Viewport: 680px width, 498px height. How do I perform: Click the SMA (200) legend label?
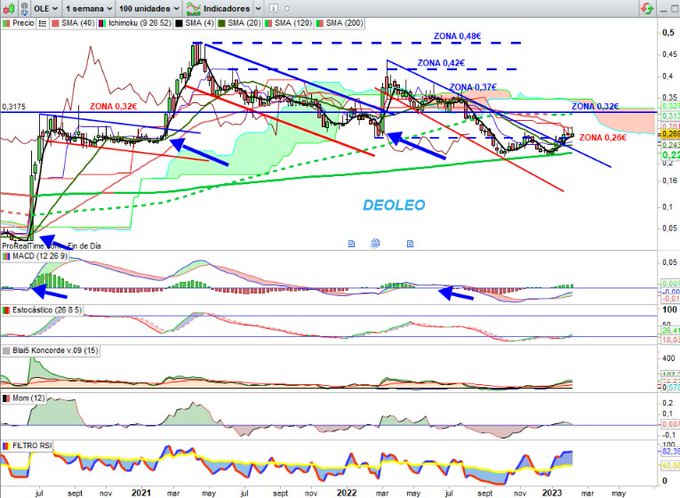click(344, 23)
